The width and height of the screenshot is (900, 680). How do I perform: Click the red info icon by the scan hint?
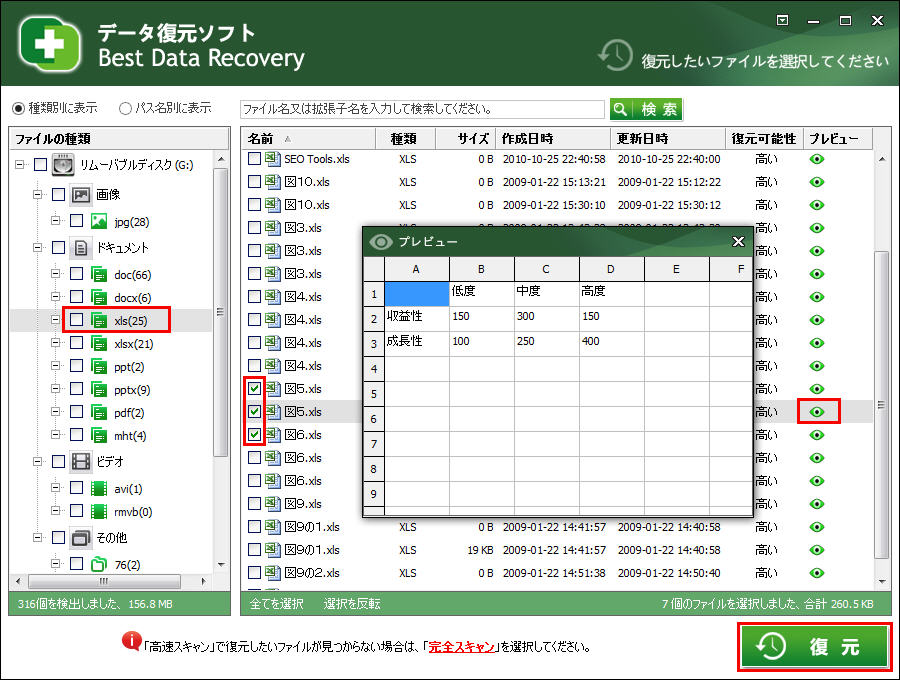pyautogui.click(x=131, y=641)
